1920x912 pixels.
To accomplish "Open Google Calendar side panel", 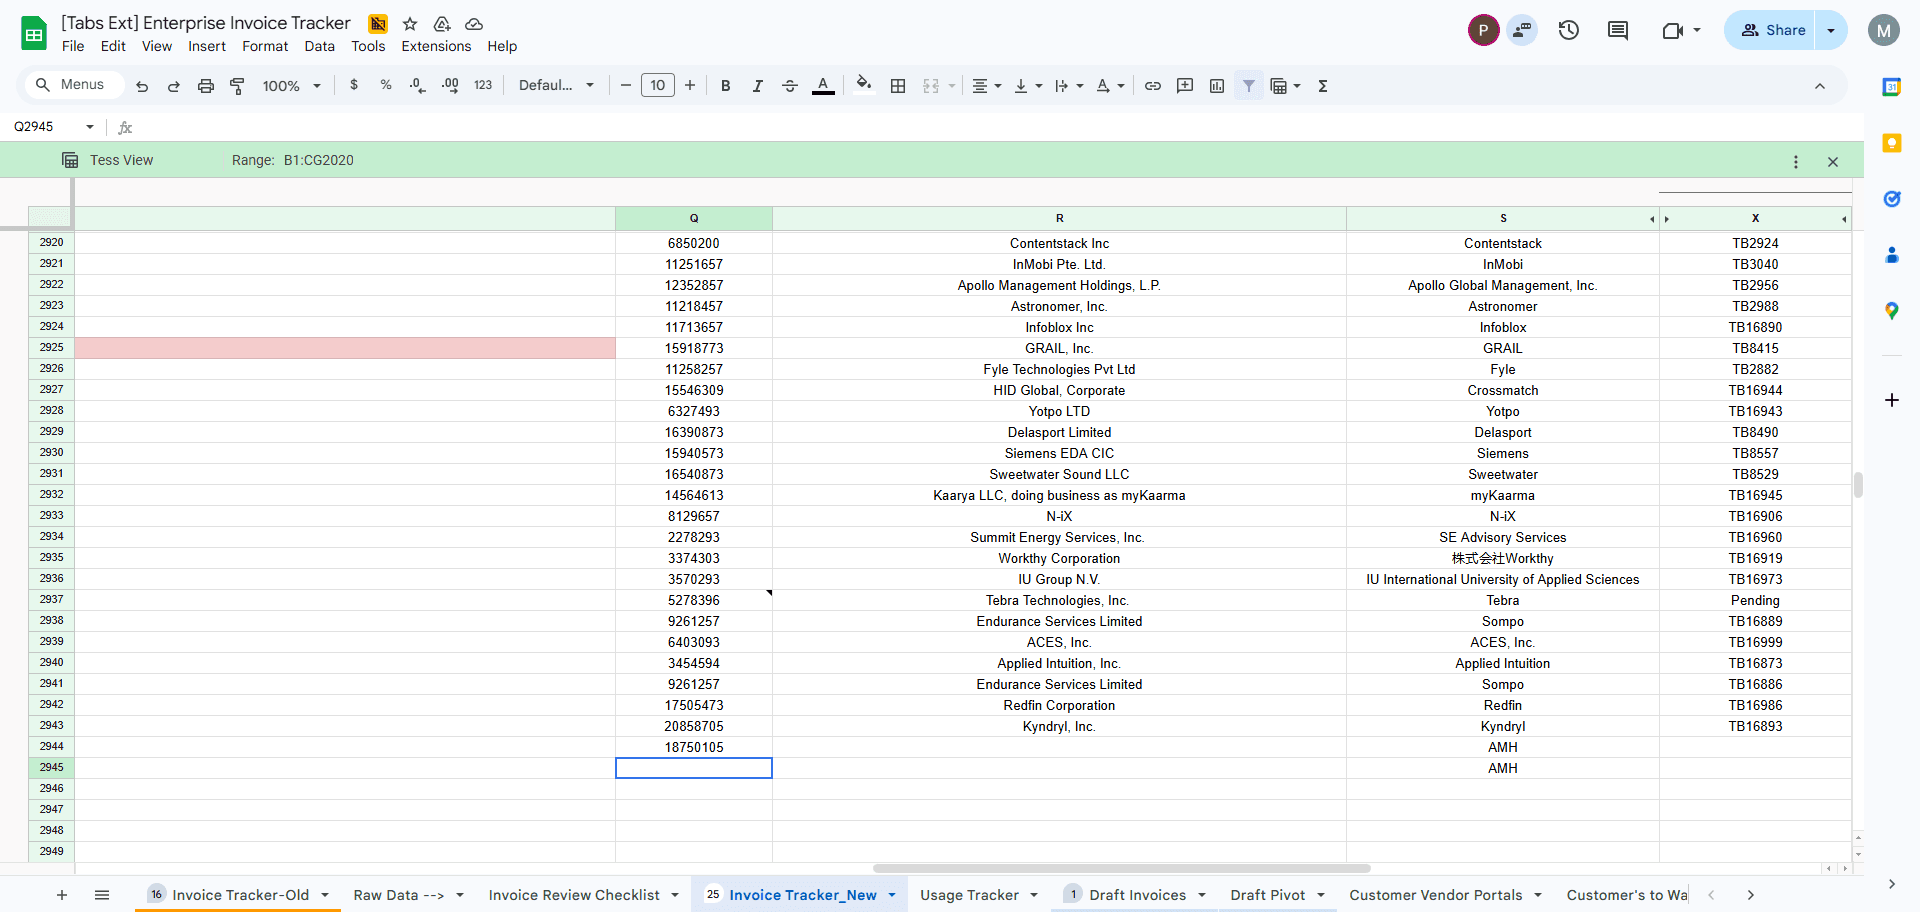I will 1892,87.
